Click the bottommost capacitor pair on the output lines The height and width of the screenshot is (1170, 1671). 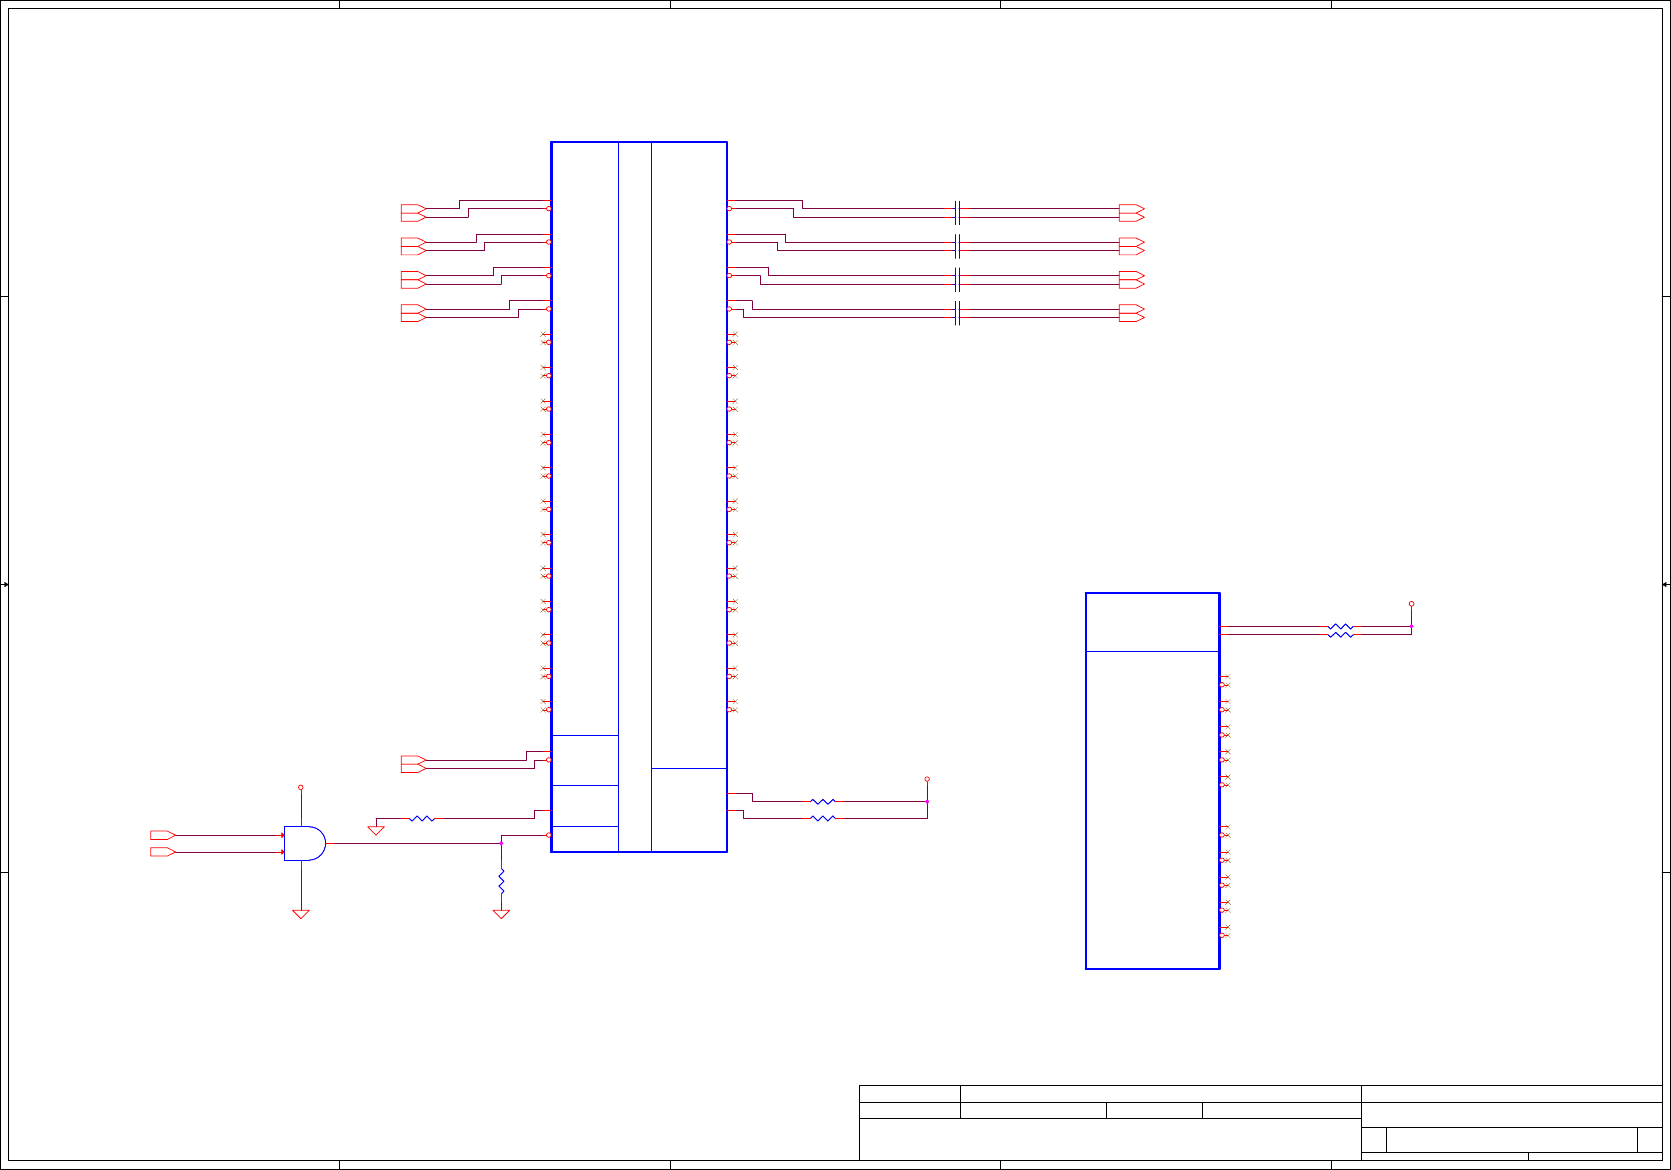(958, 313)
